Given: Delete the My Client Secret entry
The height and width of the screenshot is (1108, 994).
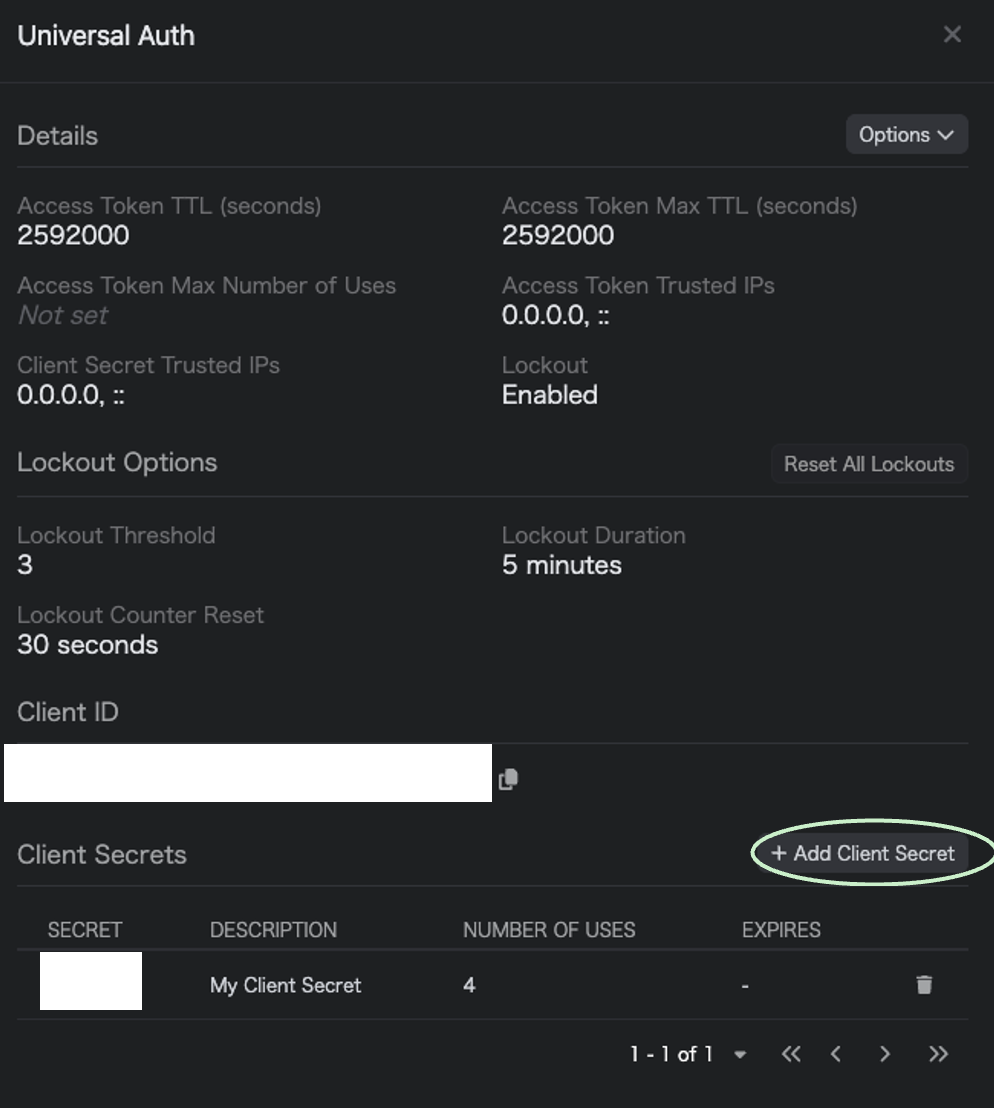Looking at the screenshot, I should (x=924, y=984).
